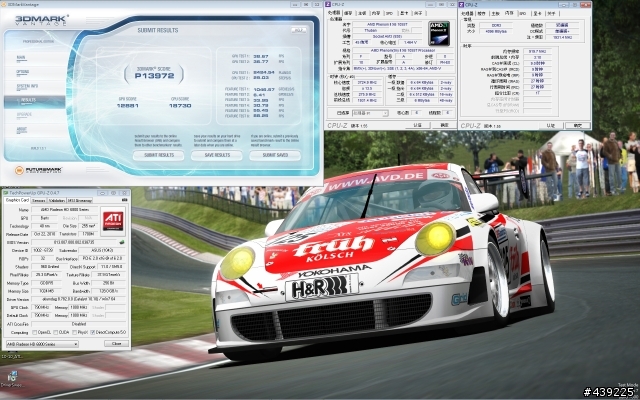Select the SPD tab in right CPU-Z window
The image size is (640, 400).
pos(523,13)
